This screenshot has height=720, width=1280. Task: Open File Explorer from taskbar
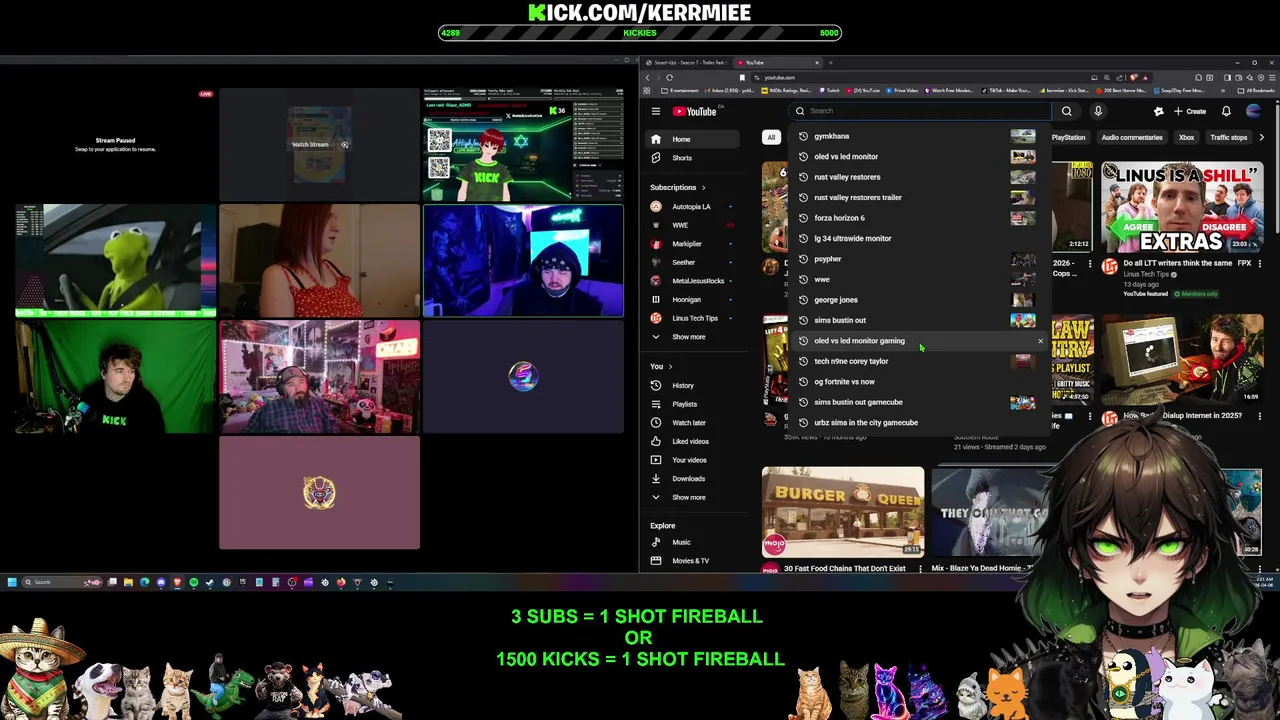(x=128, y=582)
